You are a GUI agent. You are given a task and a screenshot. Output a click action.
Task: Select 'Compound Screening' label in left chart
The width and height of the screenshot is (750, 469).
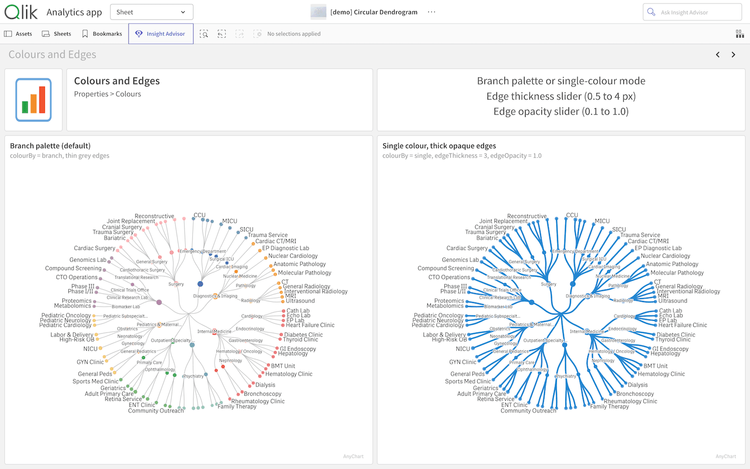[x=73, y=268]
